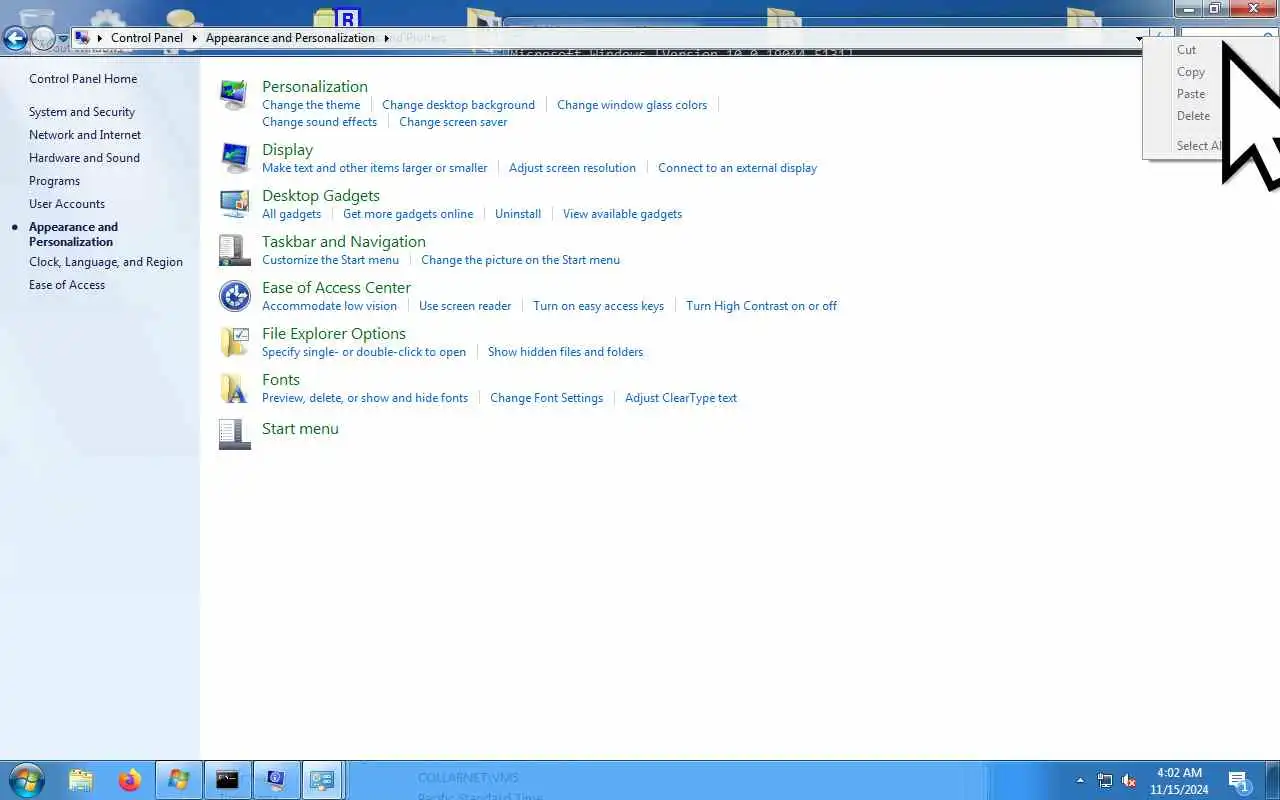Click the Control Panel breadcrumb segment
Image resolution: width=1280 pixels, height=800 pixels.
point(147,38)
